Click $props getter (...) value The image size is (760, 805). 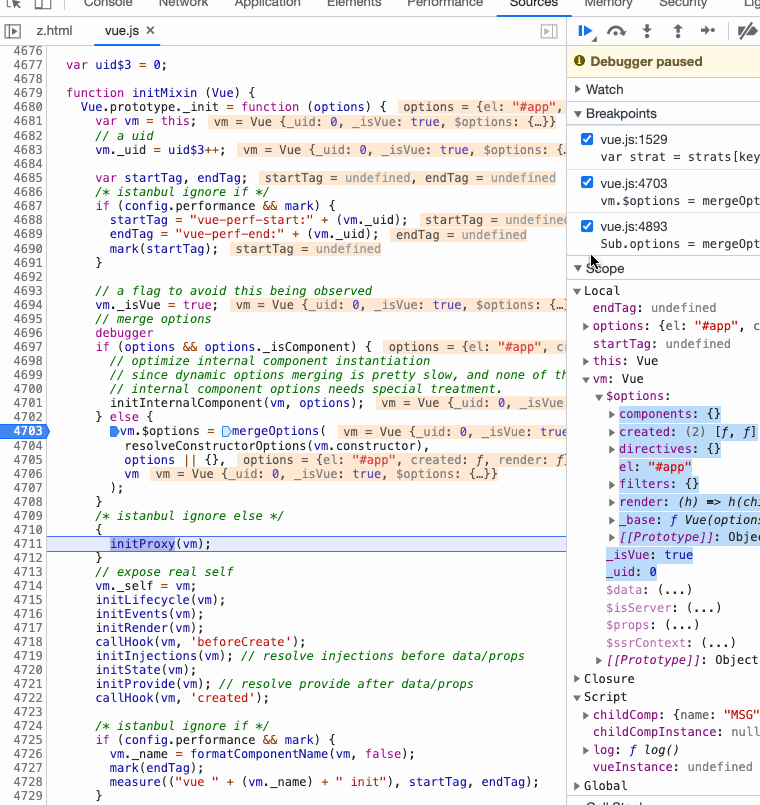pos(682,625)
